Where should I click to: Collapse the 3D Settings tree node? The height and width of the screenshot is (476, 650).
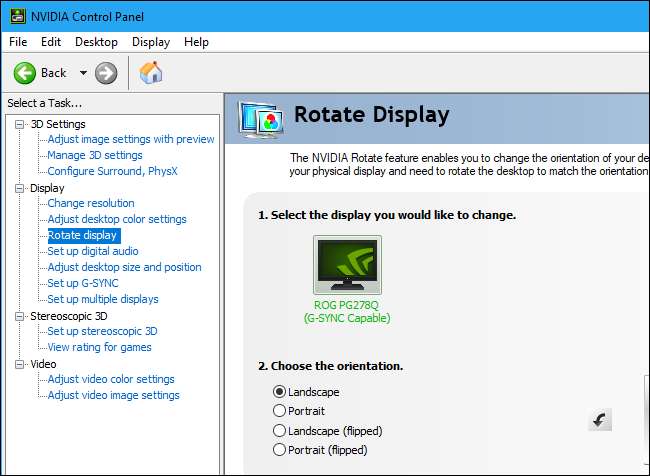coord(21,123)
